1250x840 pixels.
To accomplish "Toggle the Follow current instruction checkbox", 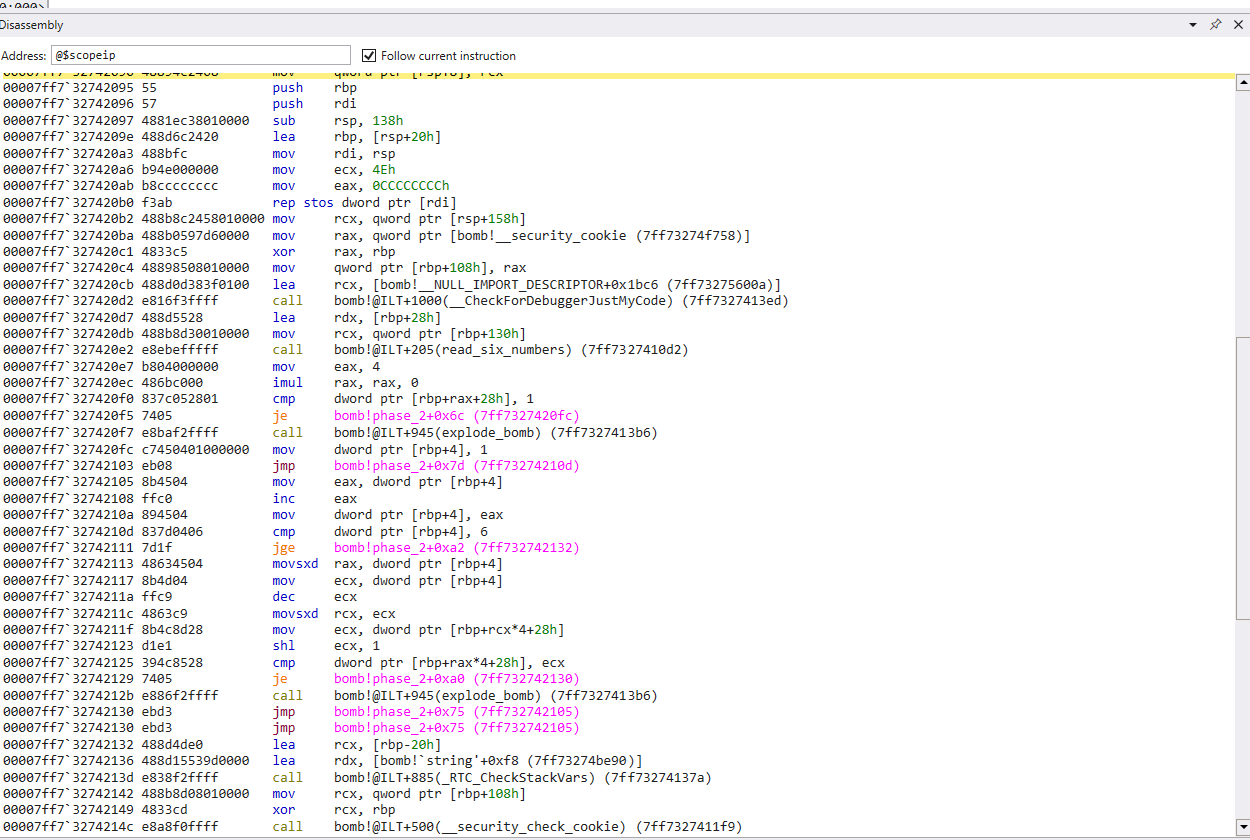I will click(x=369, y=56).
